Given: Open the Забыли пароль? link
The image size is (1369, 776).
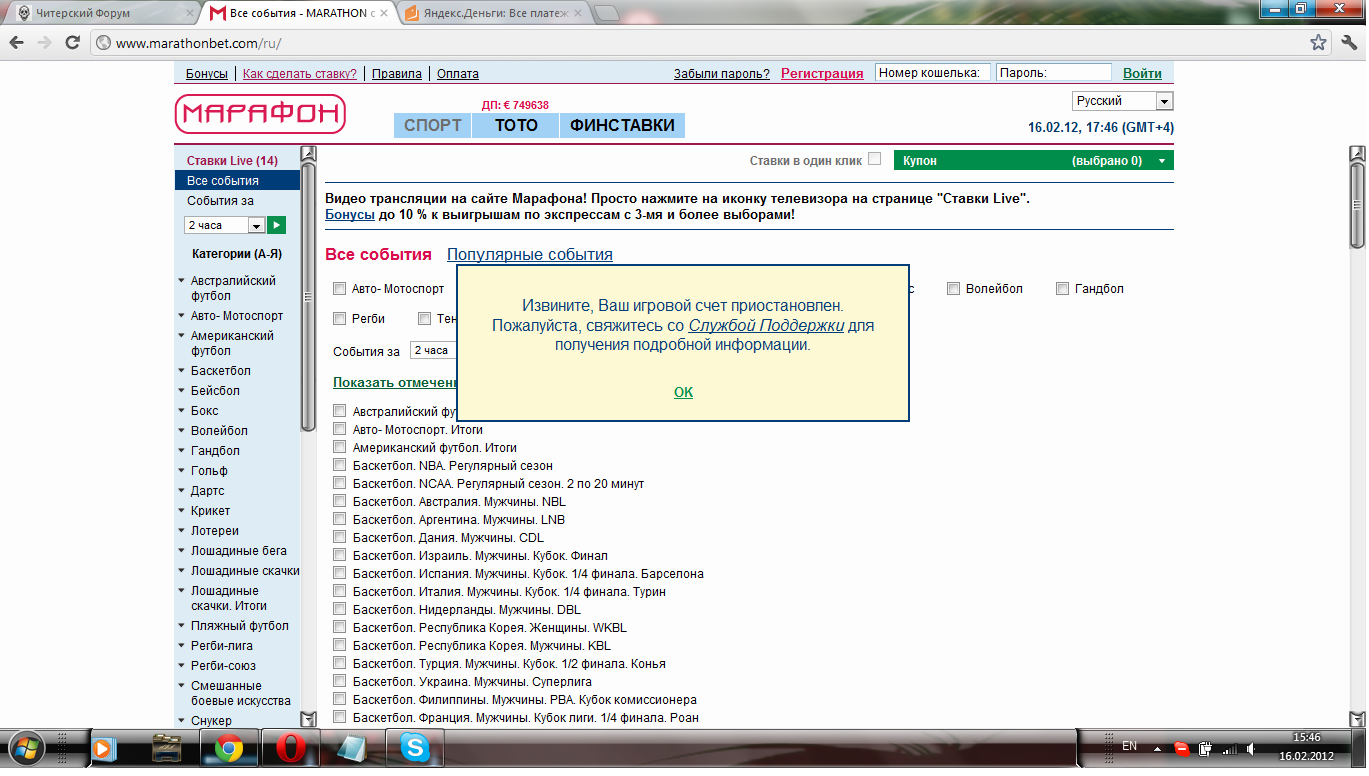Looking at the screenshot, I should point(722,73).
